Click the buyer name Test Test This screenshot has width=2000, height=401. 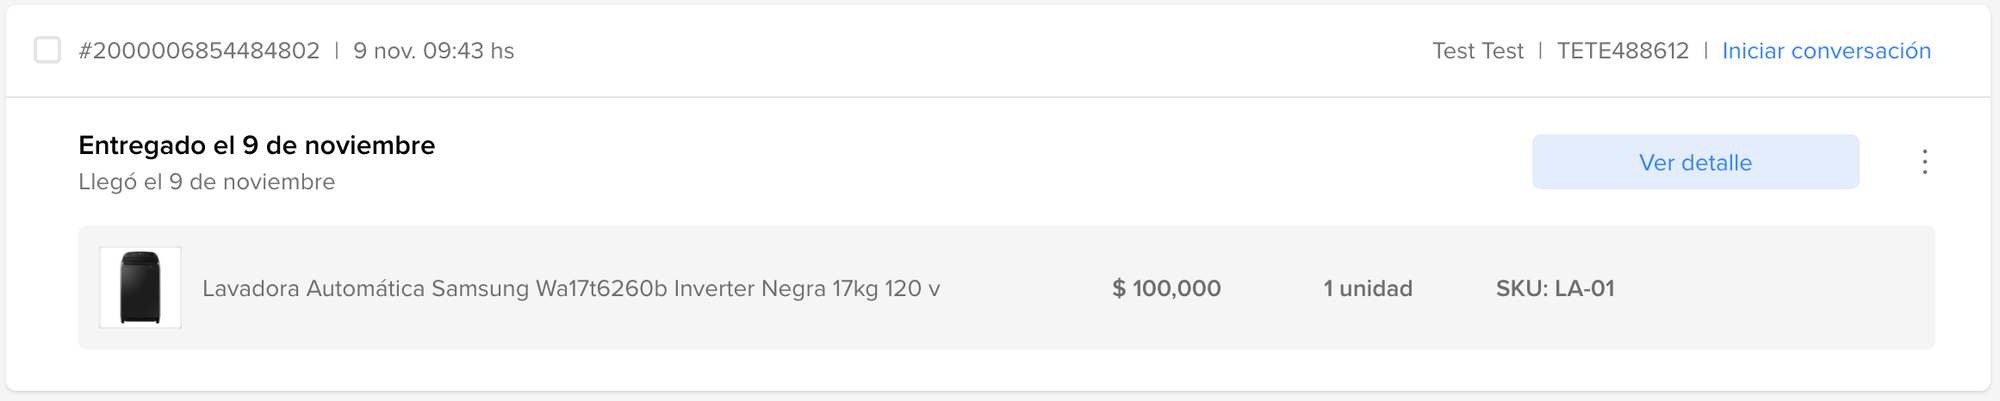(x=1477, y=51)
